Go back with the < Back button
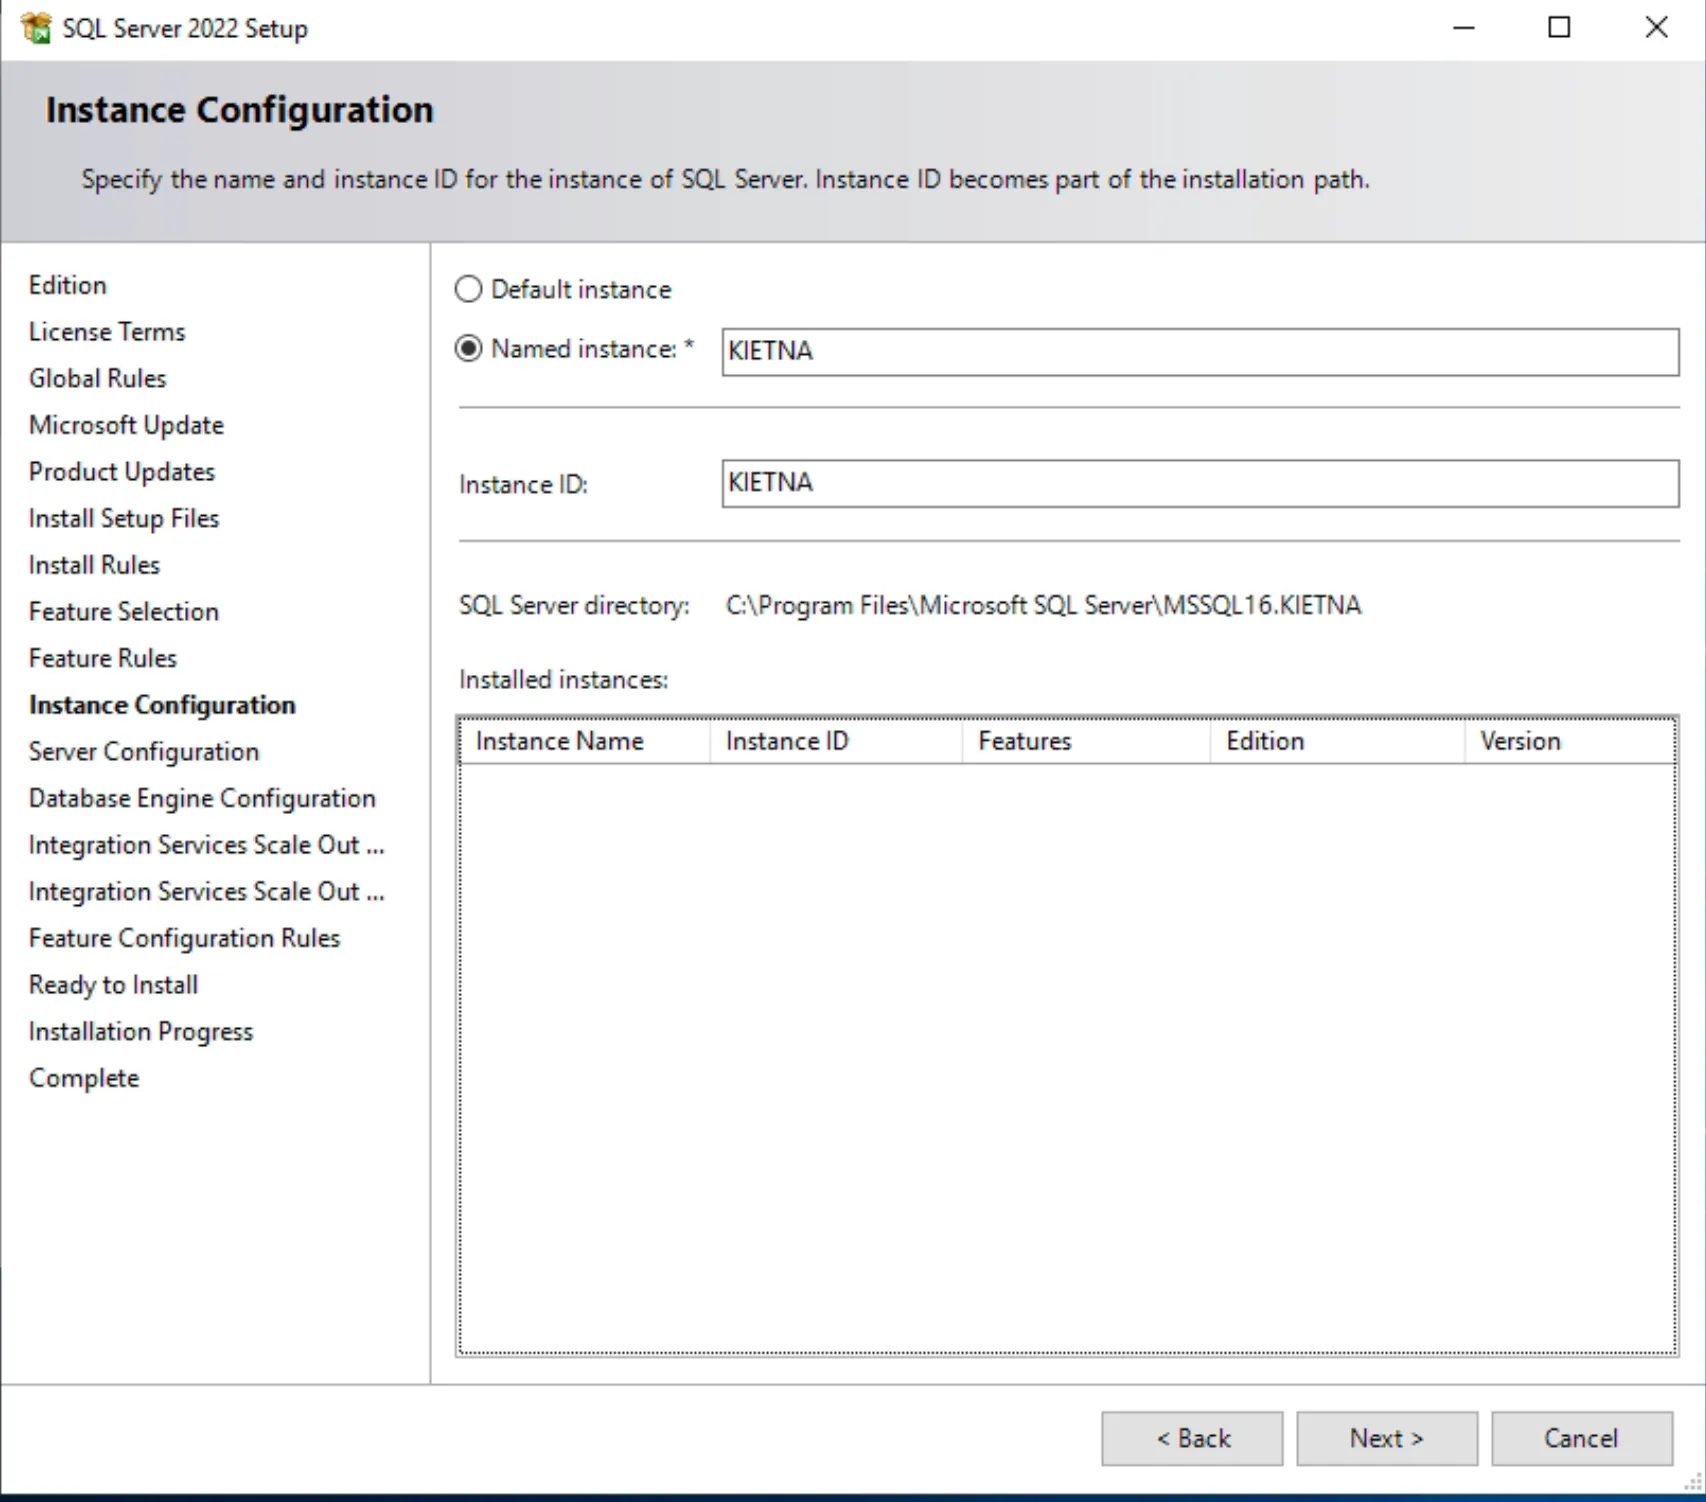Image resolution: width=1706 pixels, height=1502 pixels. coord(1192,1439)
